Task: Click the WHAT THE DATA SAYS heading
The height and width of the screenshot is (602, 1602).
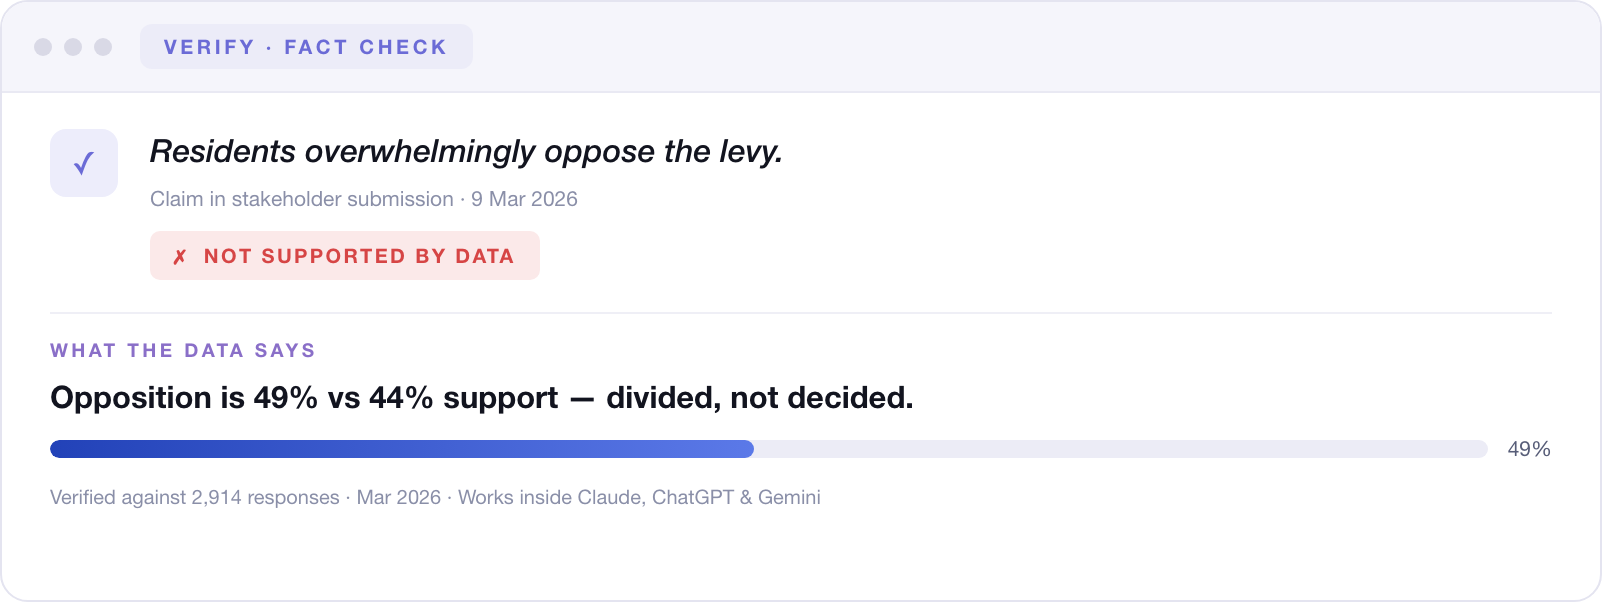Action: point(183,351)
